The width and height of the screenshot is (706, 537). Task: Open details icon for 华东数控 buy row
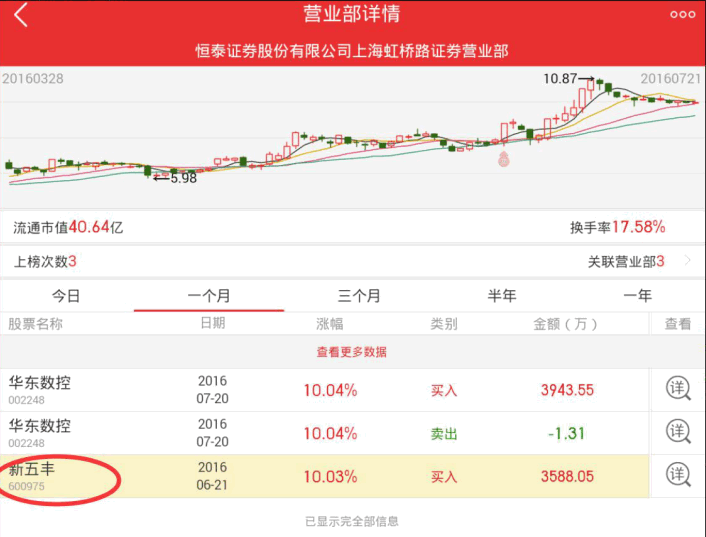(x=678, y=389)
